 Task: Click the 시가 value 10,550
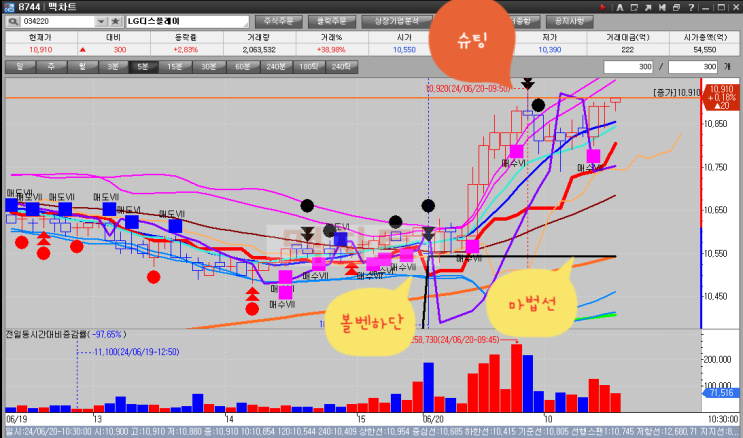[x=404, y=50]
